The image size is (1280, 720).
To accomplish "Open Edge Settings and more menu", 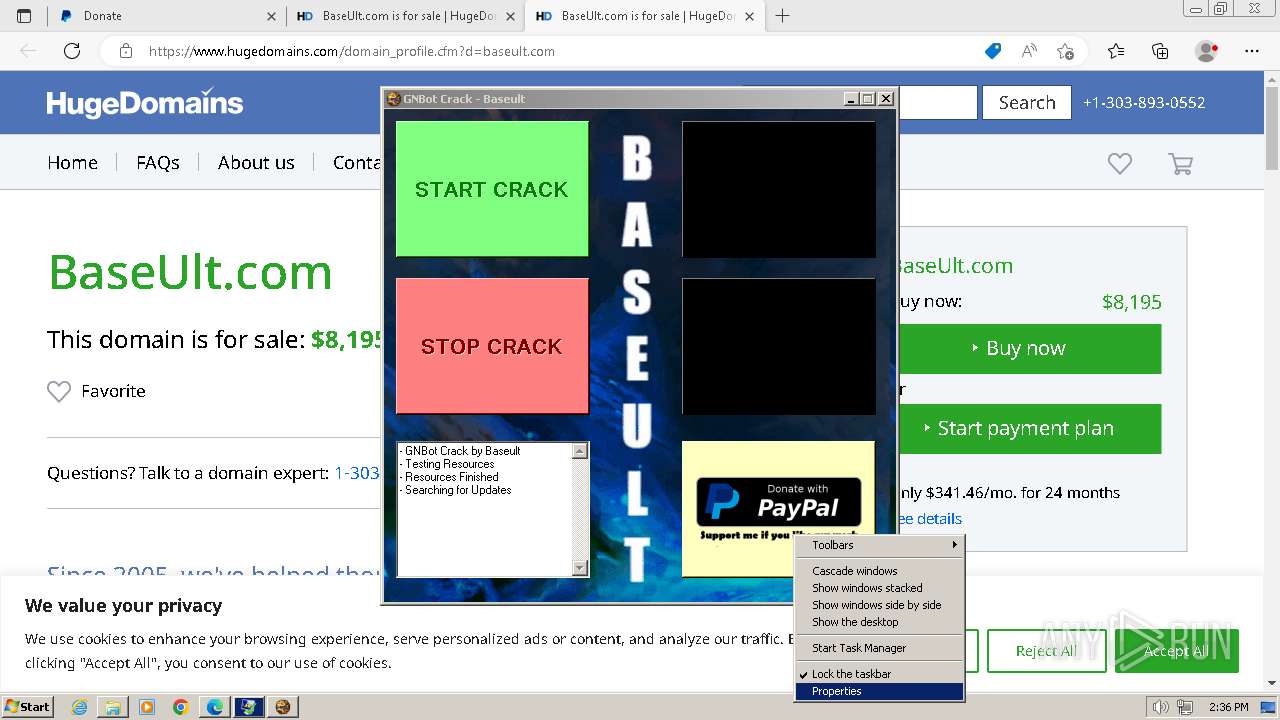I will pyautogui.click(x=1252, y=51).
